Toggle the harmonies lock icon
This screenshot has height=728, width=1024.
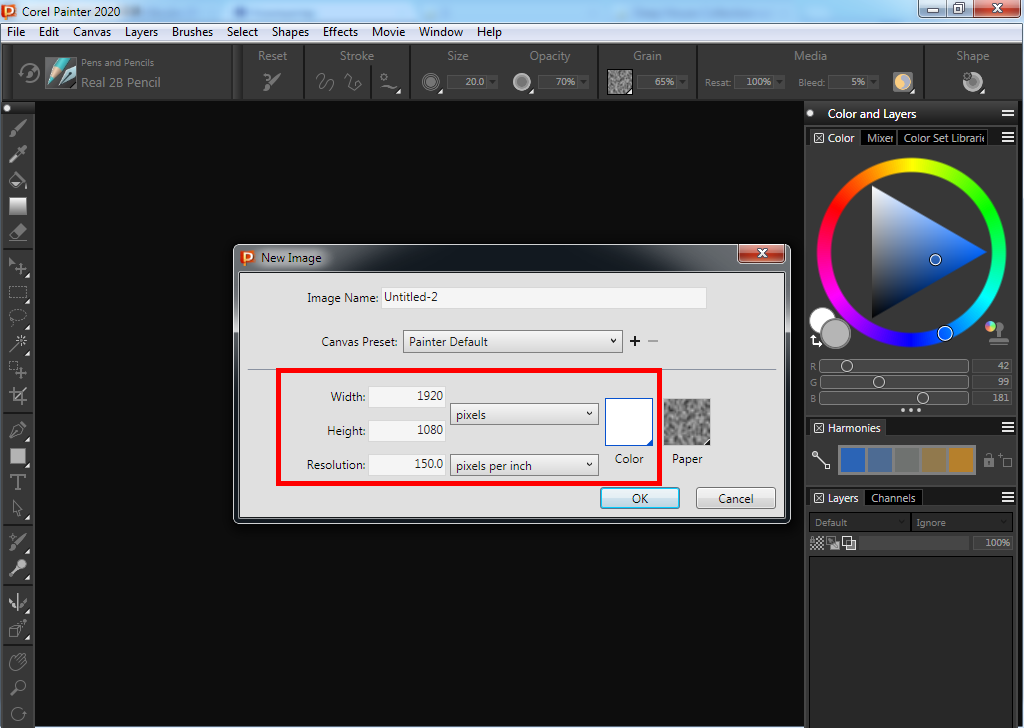pos(989,460)
